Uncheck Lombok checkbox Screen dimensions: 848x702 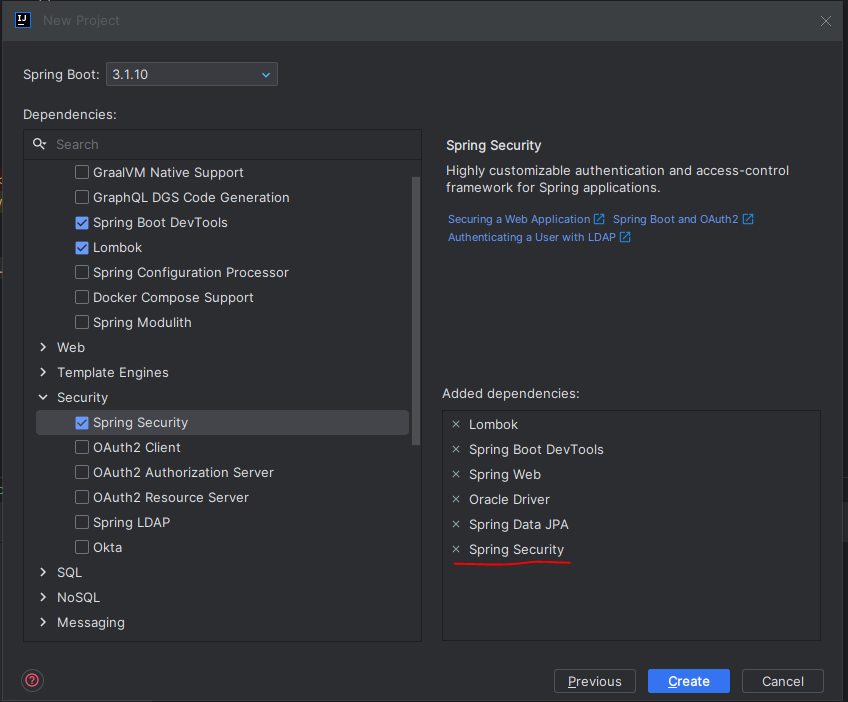(x=82, y=248)
